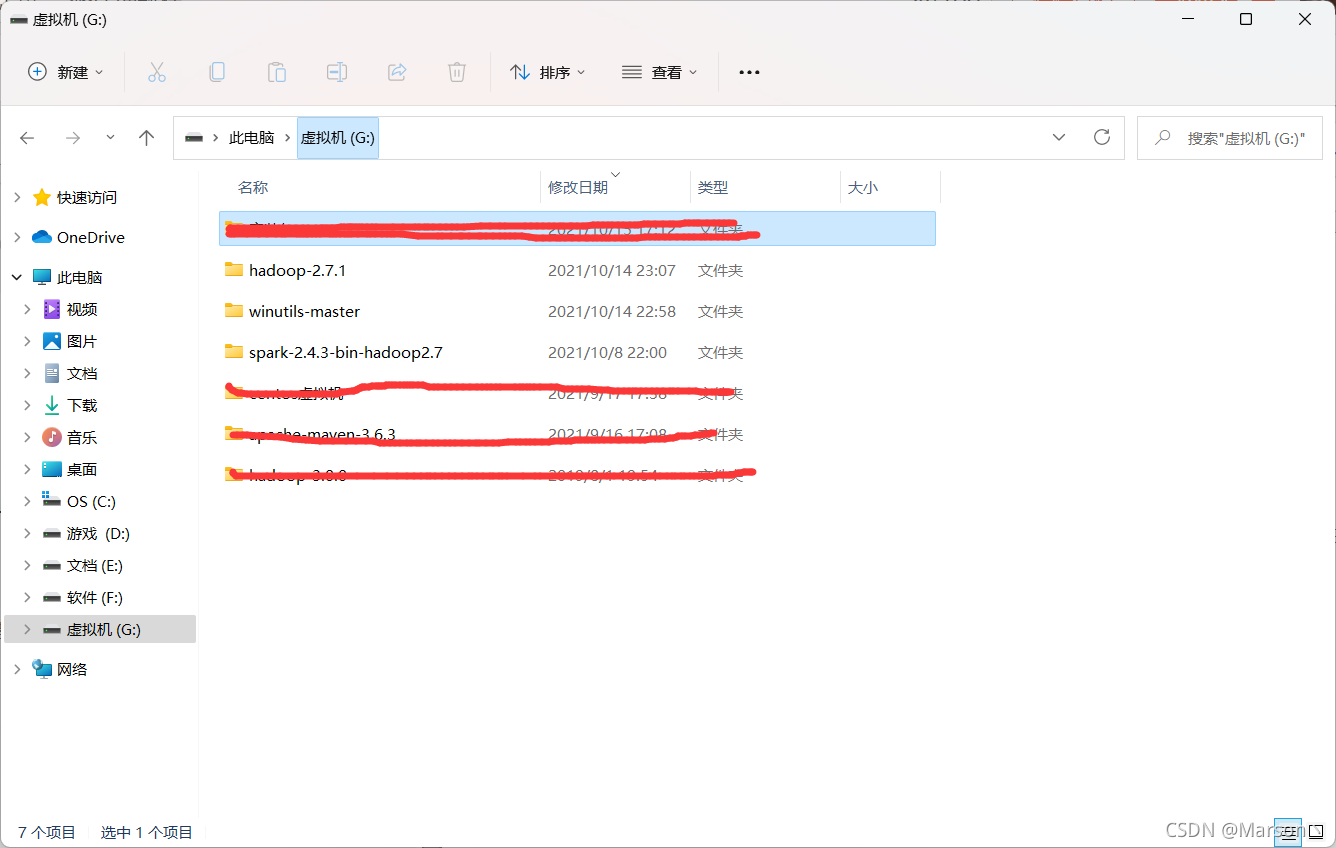1336x848 pixels.
Task: Select 下载 in the navigation pane
Action: coord(82,405)
